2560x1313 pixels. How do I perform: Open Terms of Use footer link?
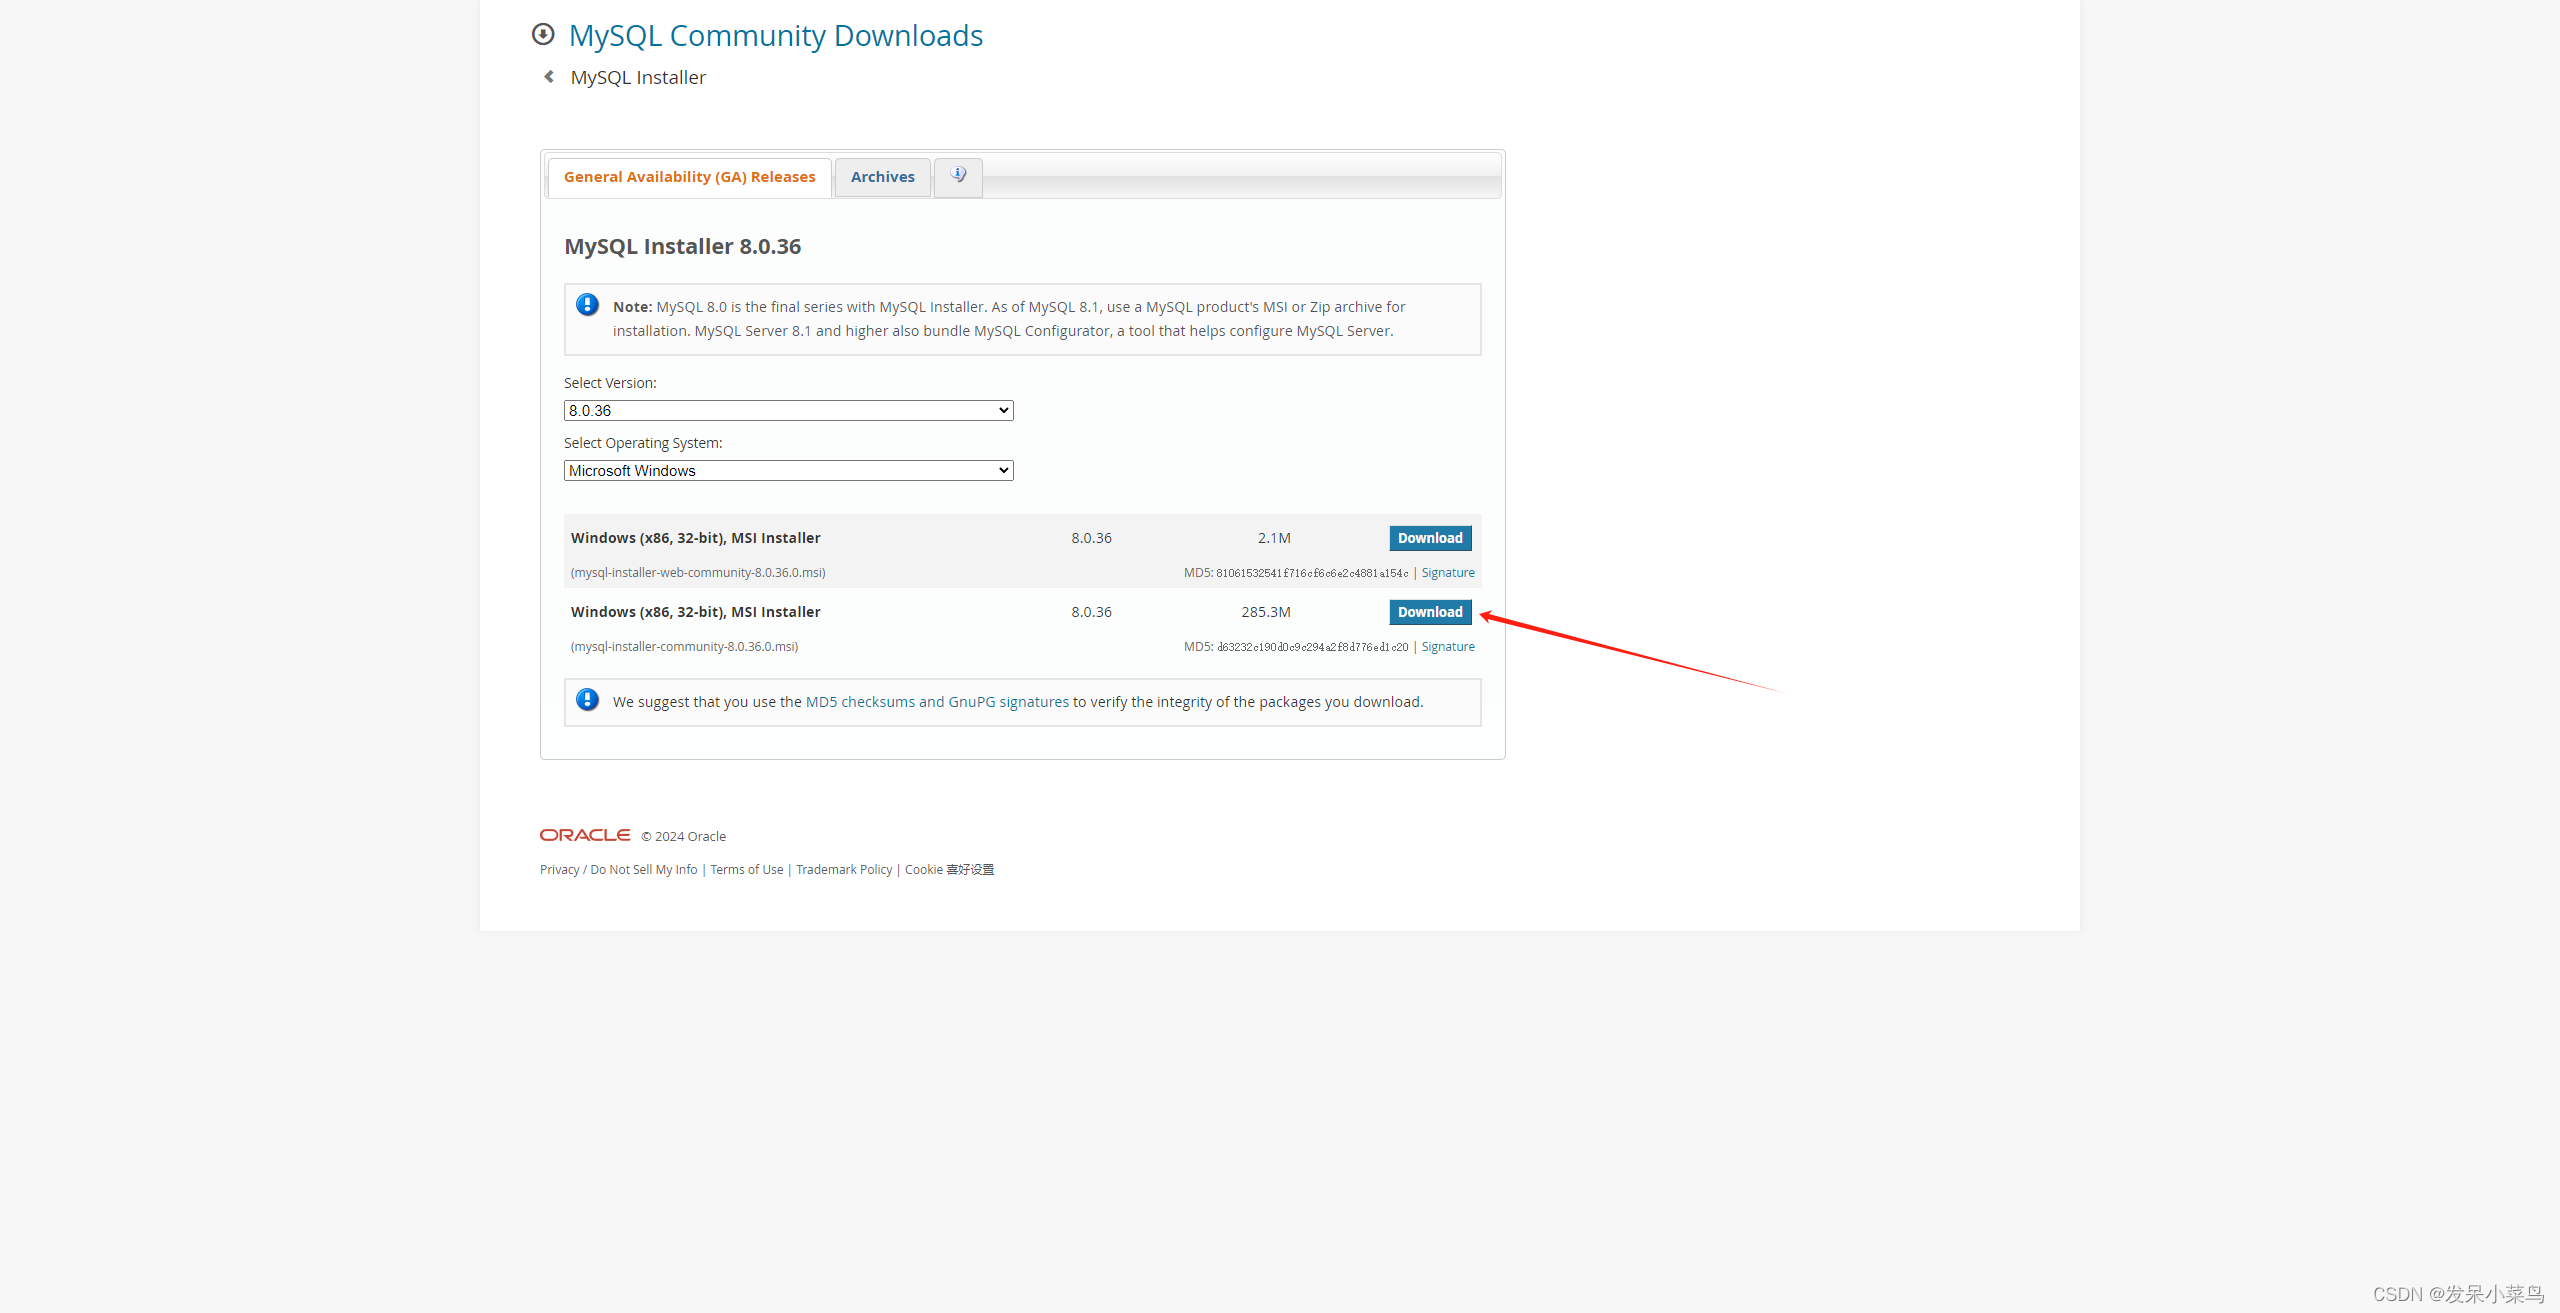[x=747, y=870]
